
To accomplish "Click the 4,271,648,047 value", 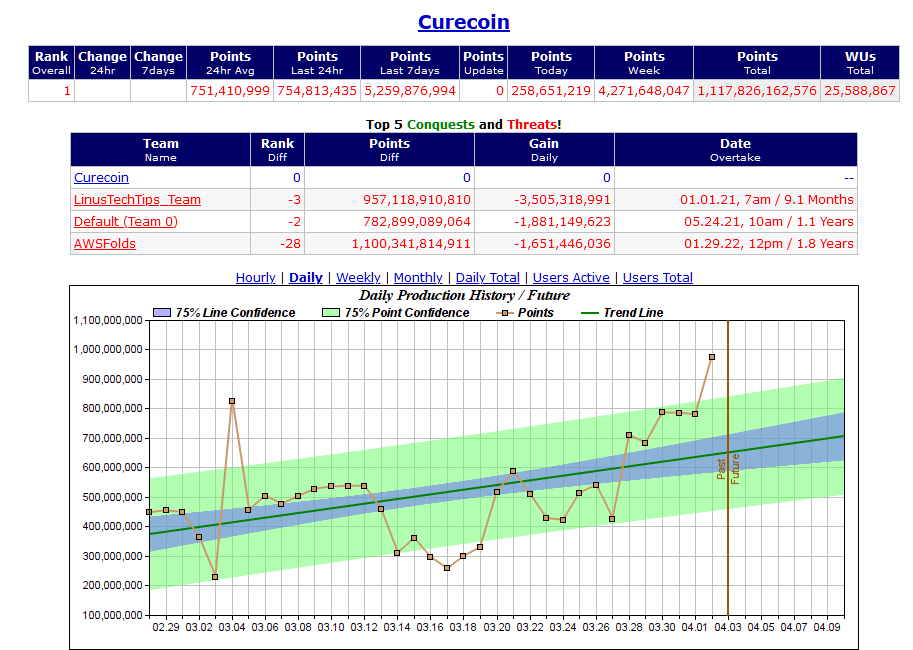I will (x=644, y=91).
